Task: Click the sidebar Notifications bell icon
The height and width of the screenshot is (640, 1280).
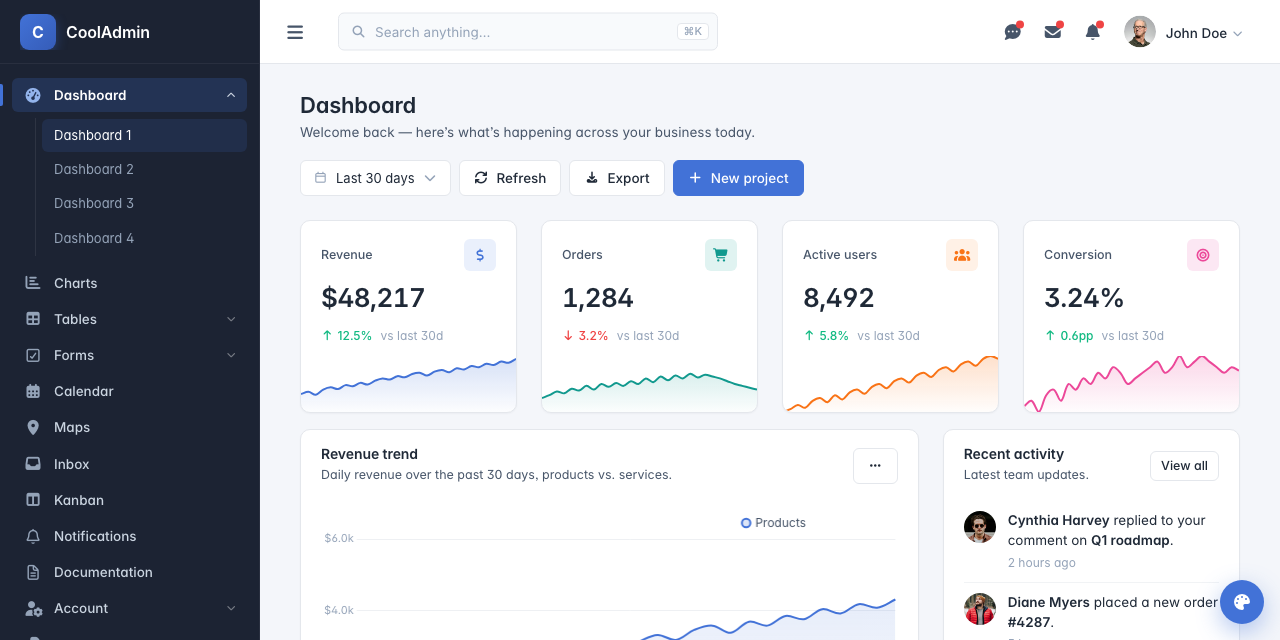Action: point(33,536)
